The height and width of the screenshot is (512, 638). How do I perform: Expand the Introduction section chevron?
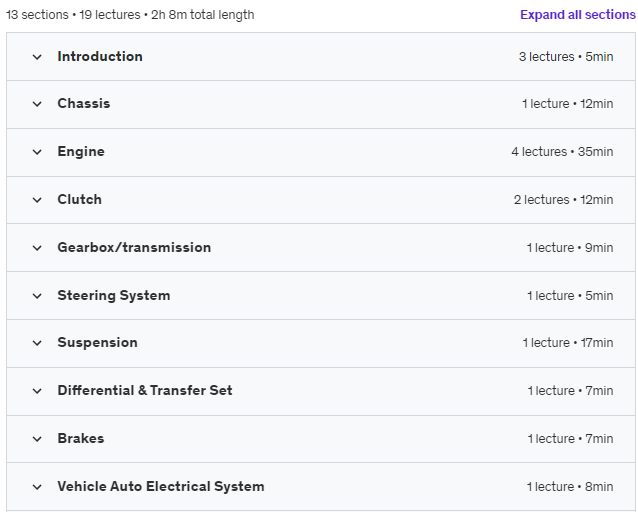coord(37,57)
